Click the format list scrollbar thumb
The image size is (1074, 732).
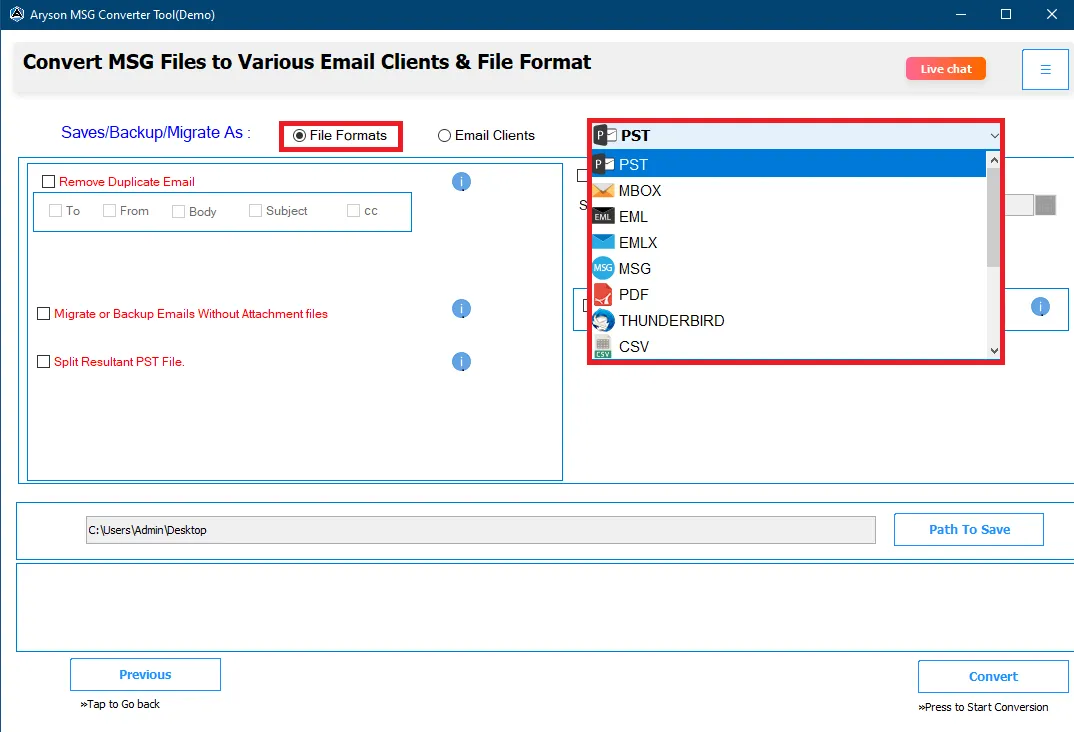[994, 217]
